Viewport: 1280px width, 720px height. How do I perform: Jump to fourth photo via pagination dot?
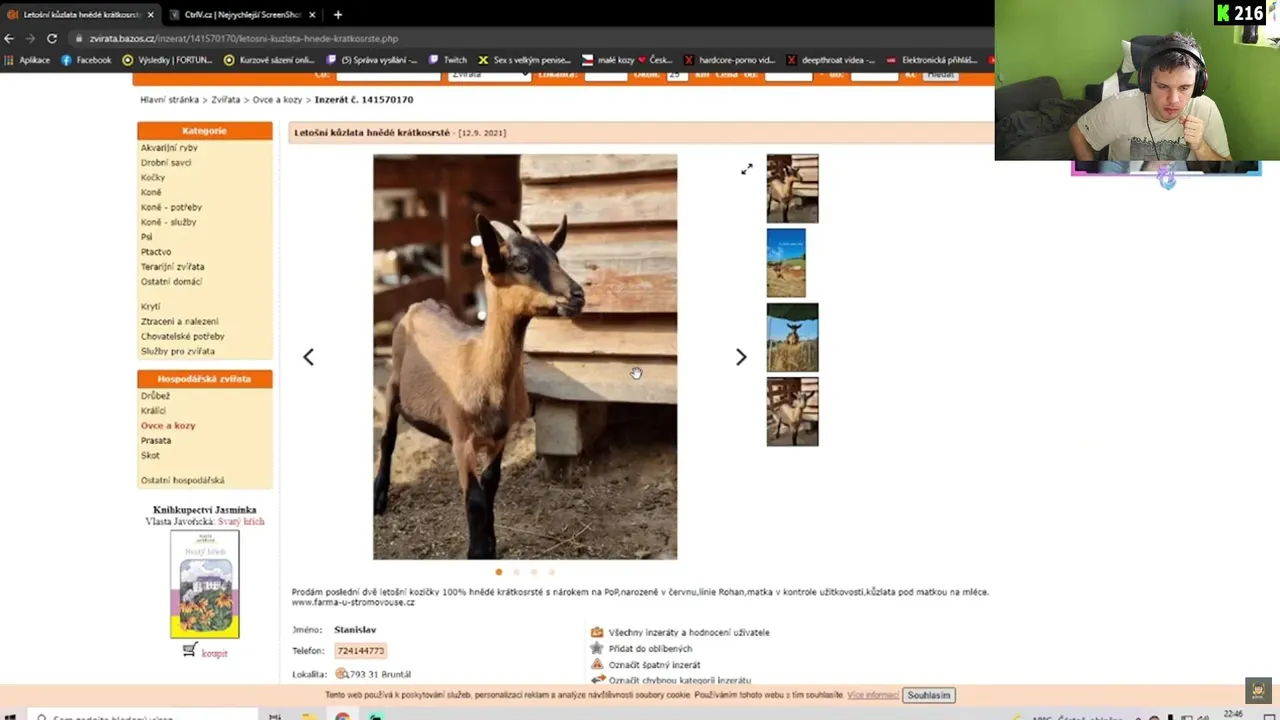(551, 572)
